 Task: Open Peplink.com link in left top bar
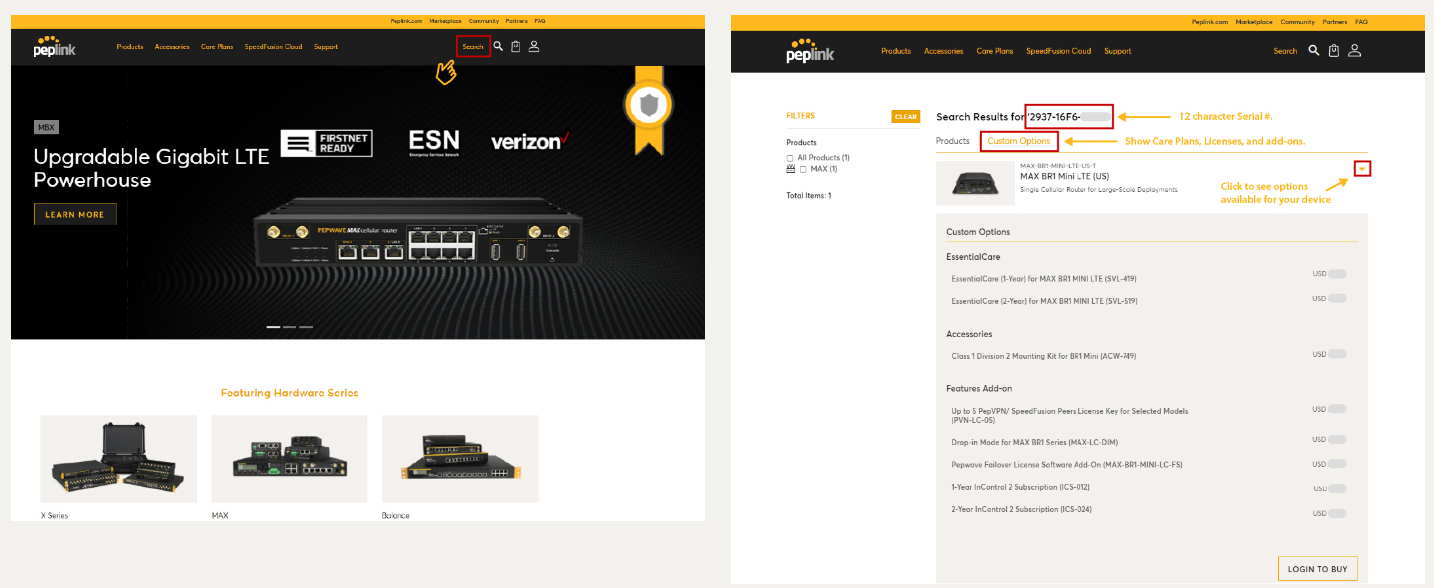pos(405,21)
